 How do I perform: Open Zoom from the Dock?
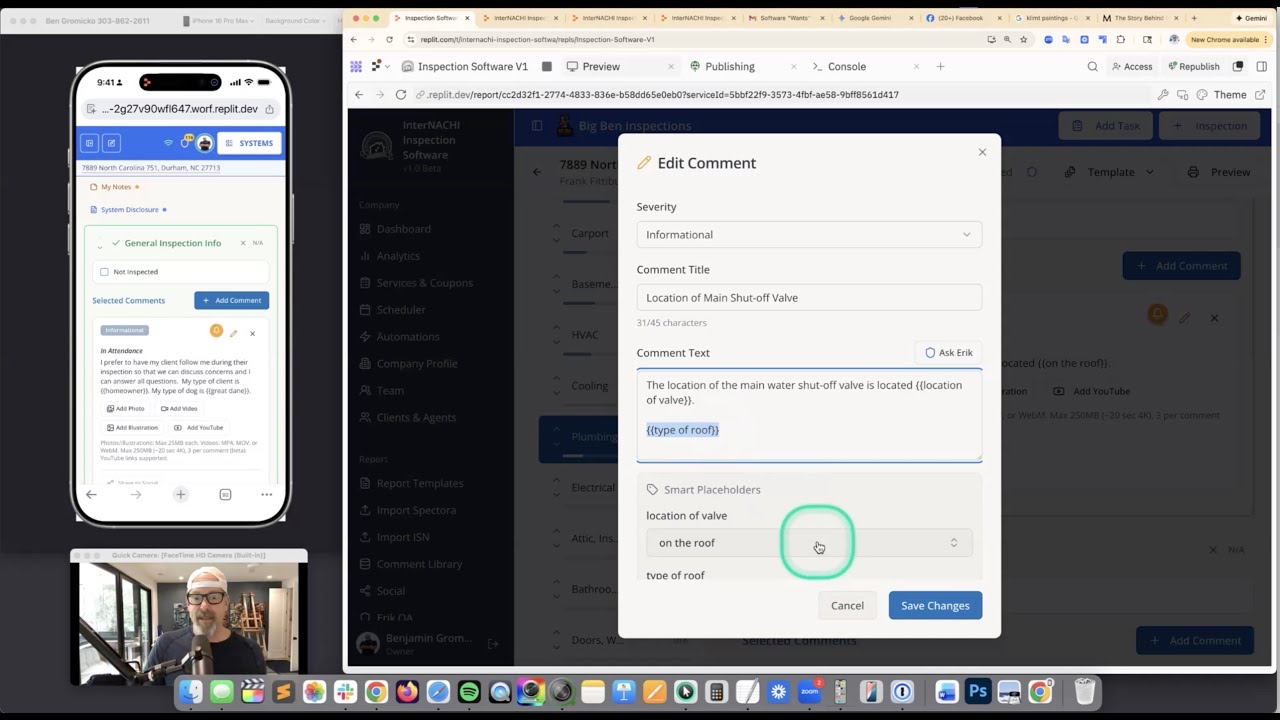[x=809, y=692]
